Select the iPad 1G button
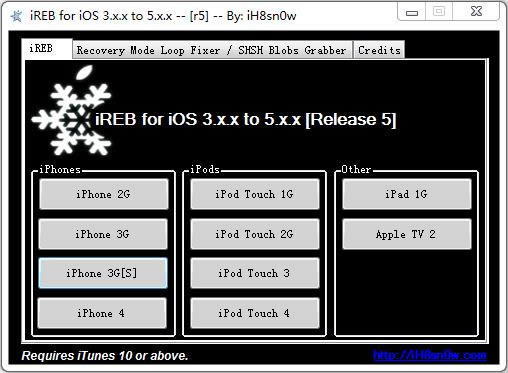Viewport: 508px width, 373px height. (407, 194)
